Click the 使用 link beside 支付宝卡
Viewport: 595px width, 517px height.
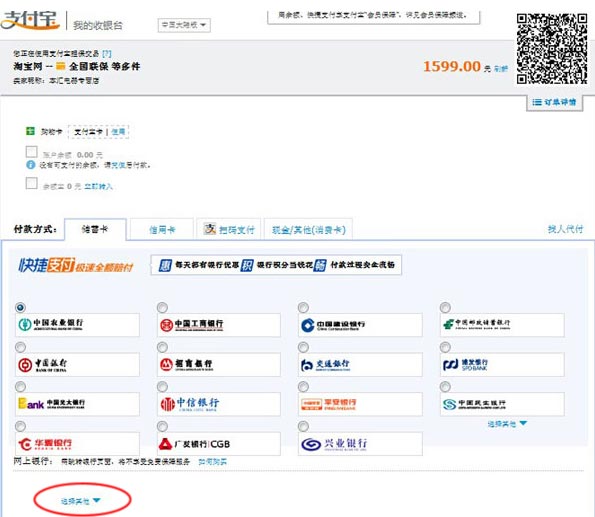[x=118, y=132]
